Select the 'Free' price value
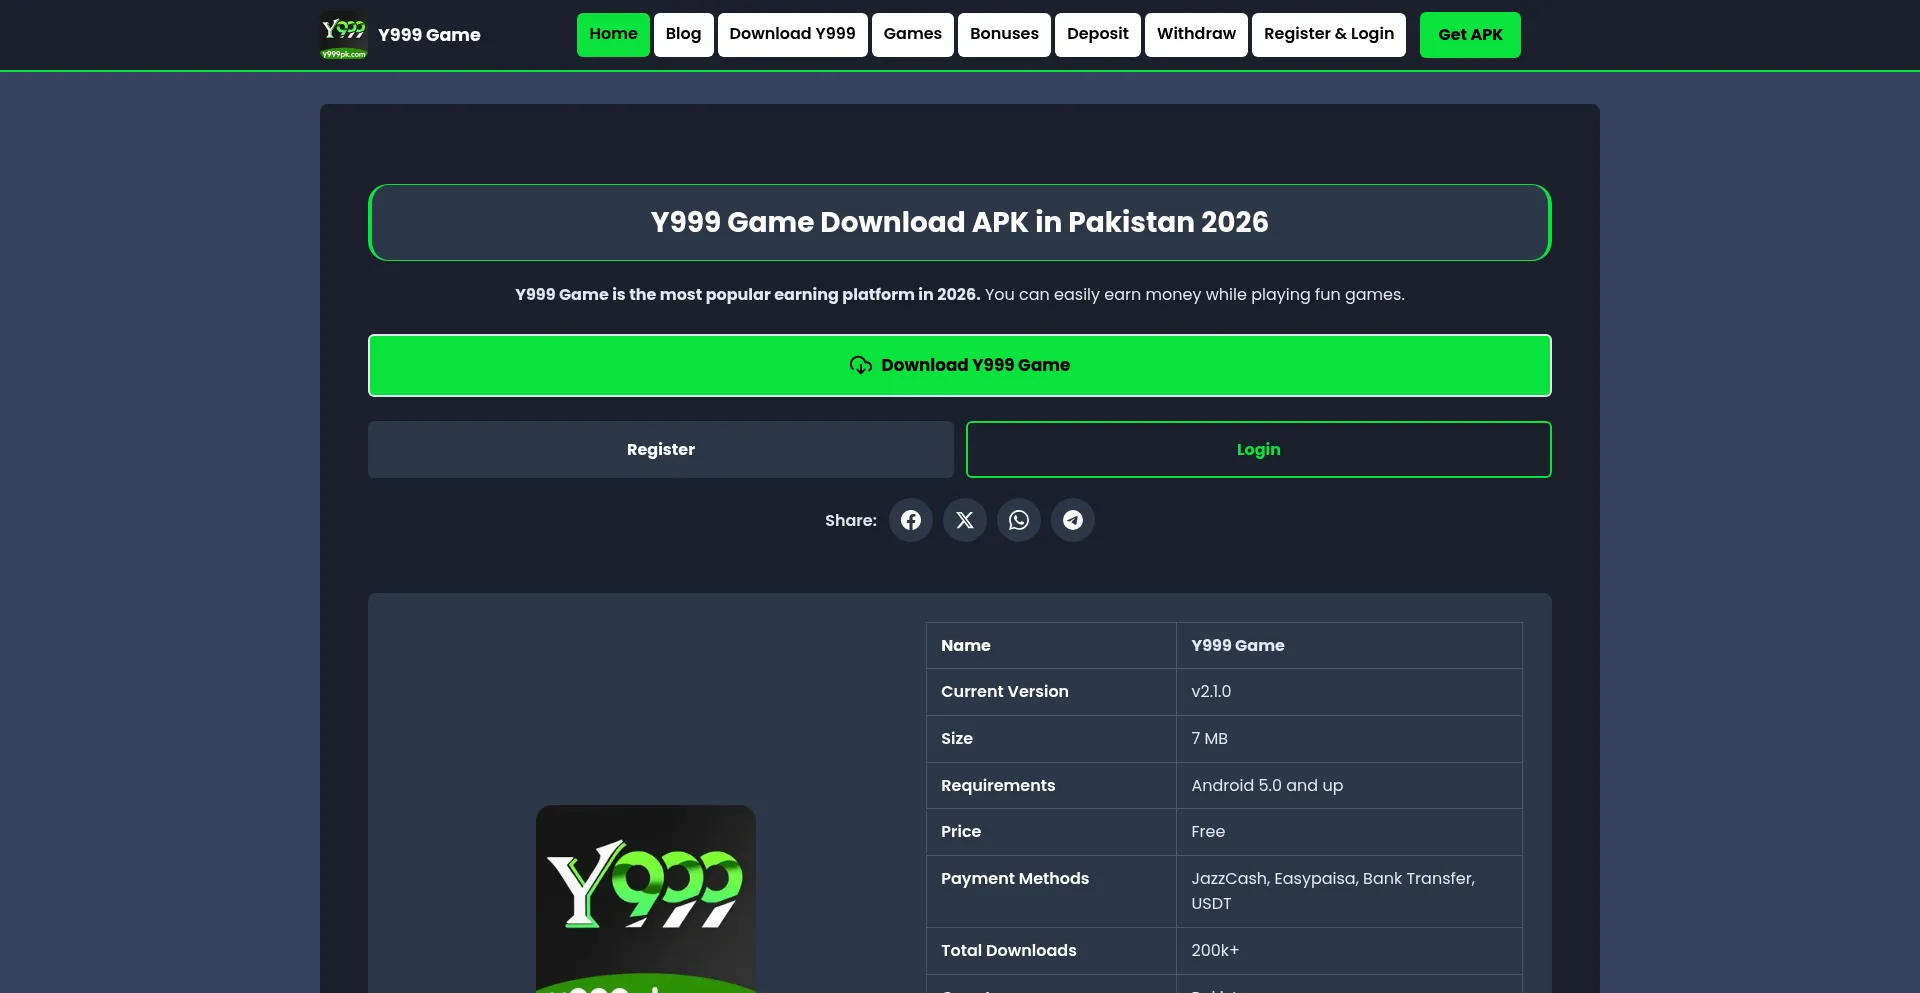 click(x=1208, y=832)
